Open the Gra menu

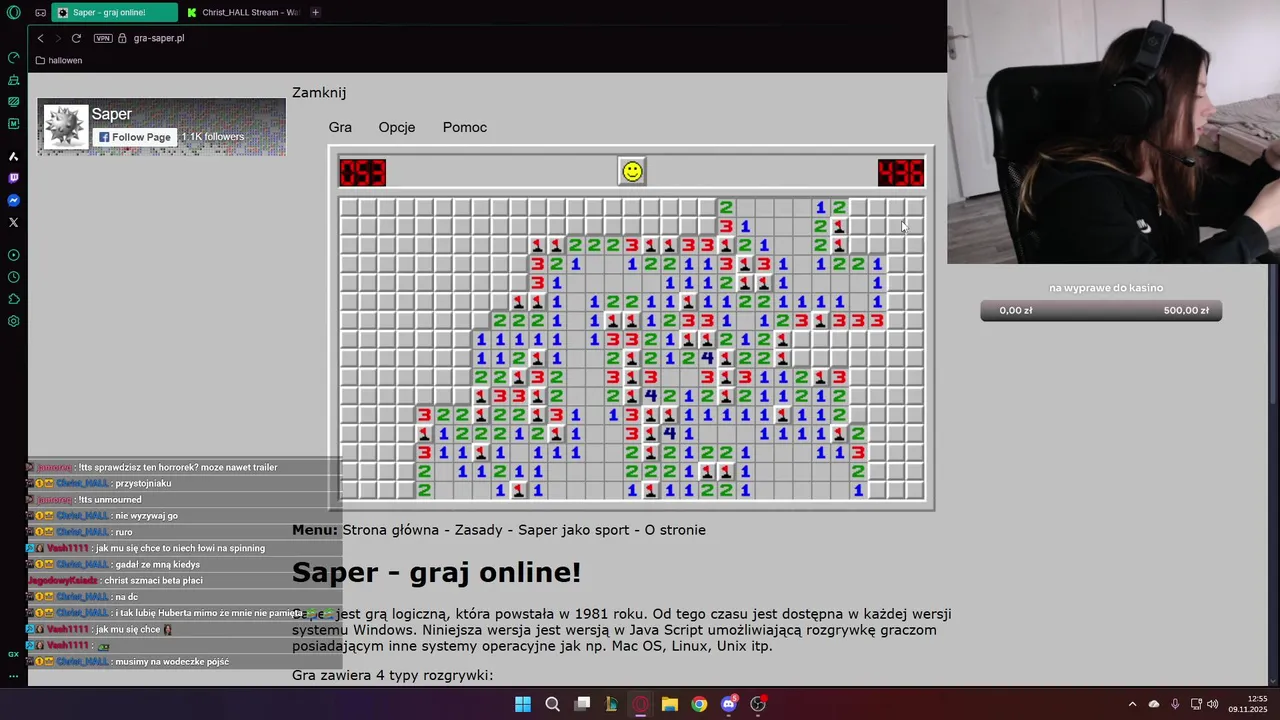tap(340, 127)
